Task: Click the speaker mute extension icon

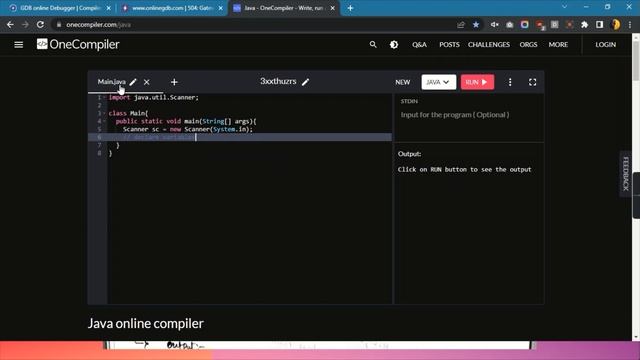Action: 494,24
